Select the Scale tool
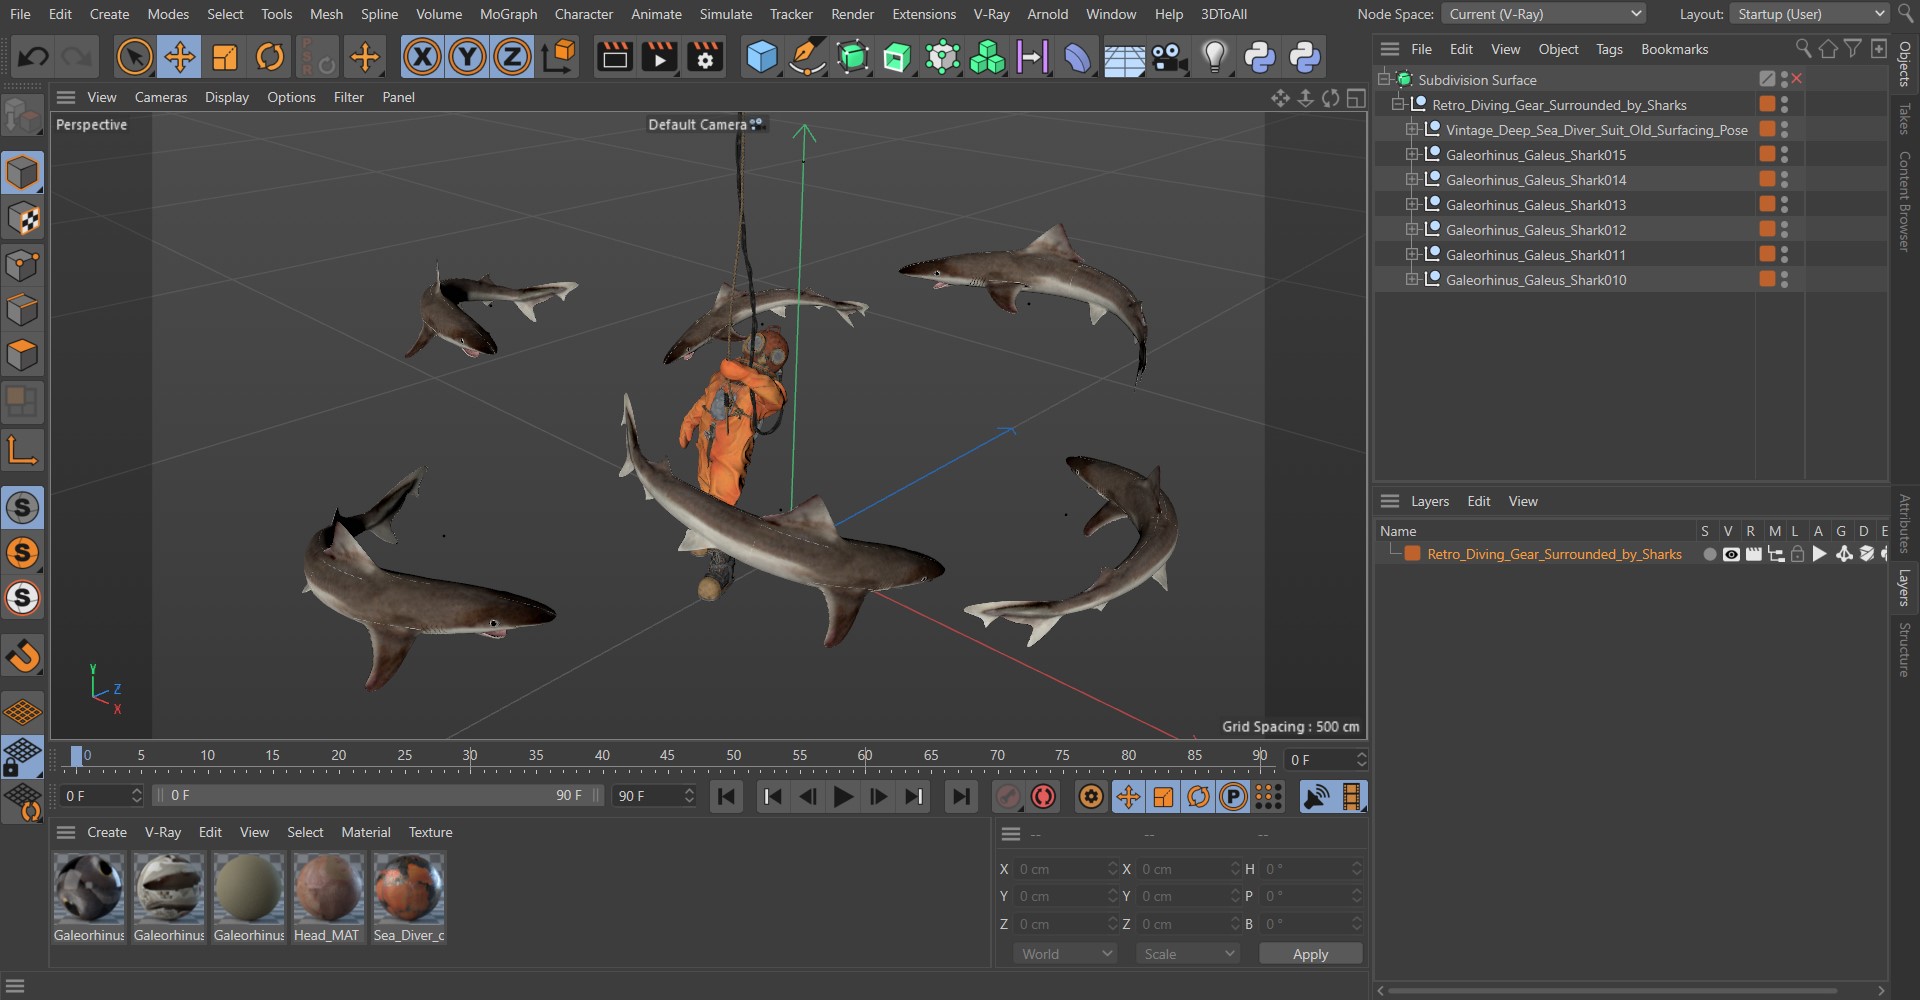The height and width of the screenshot is (1000, 1920). coord(225,57)
